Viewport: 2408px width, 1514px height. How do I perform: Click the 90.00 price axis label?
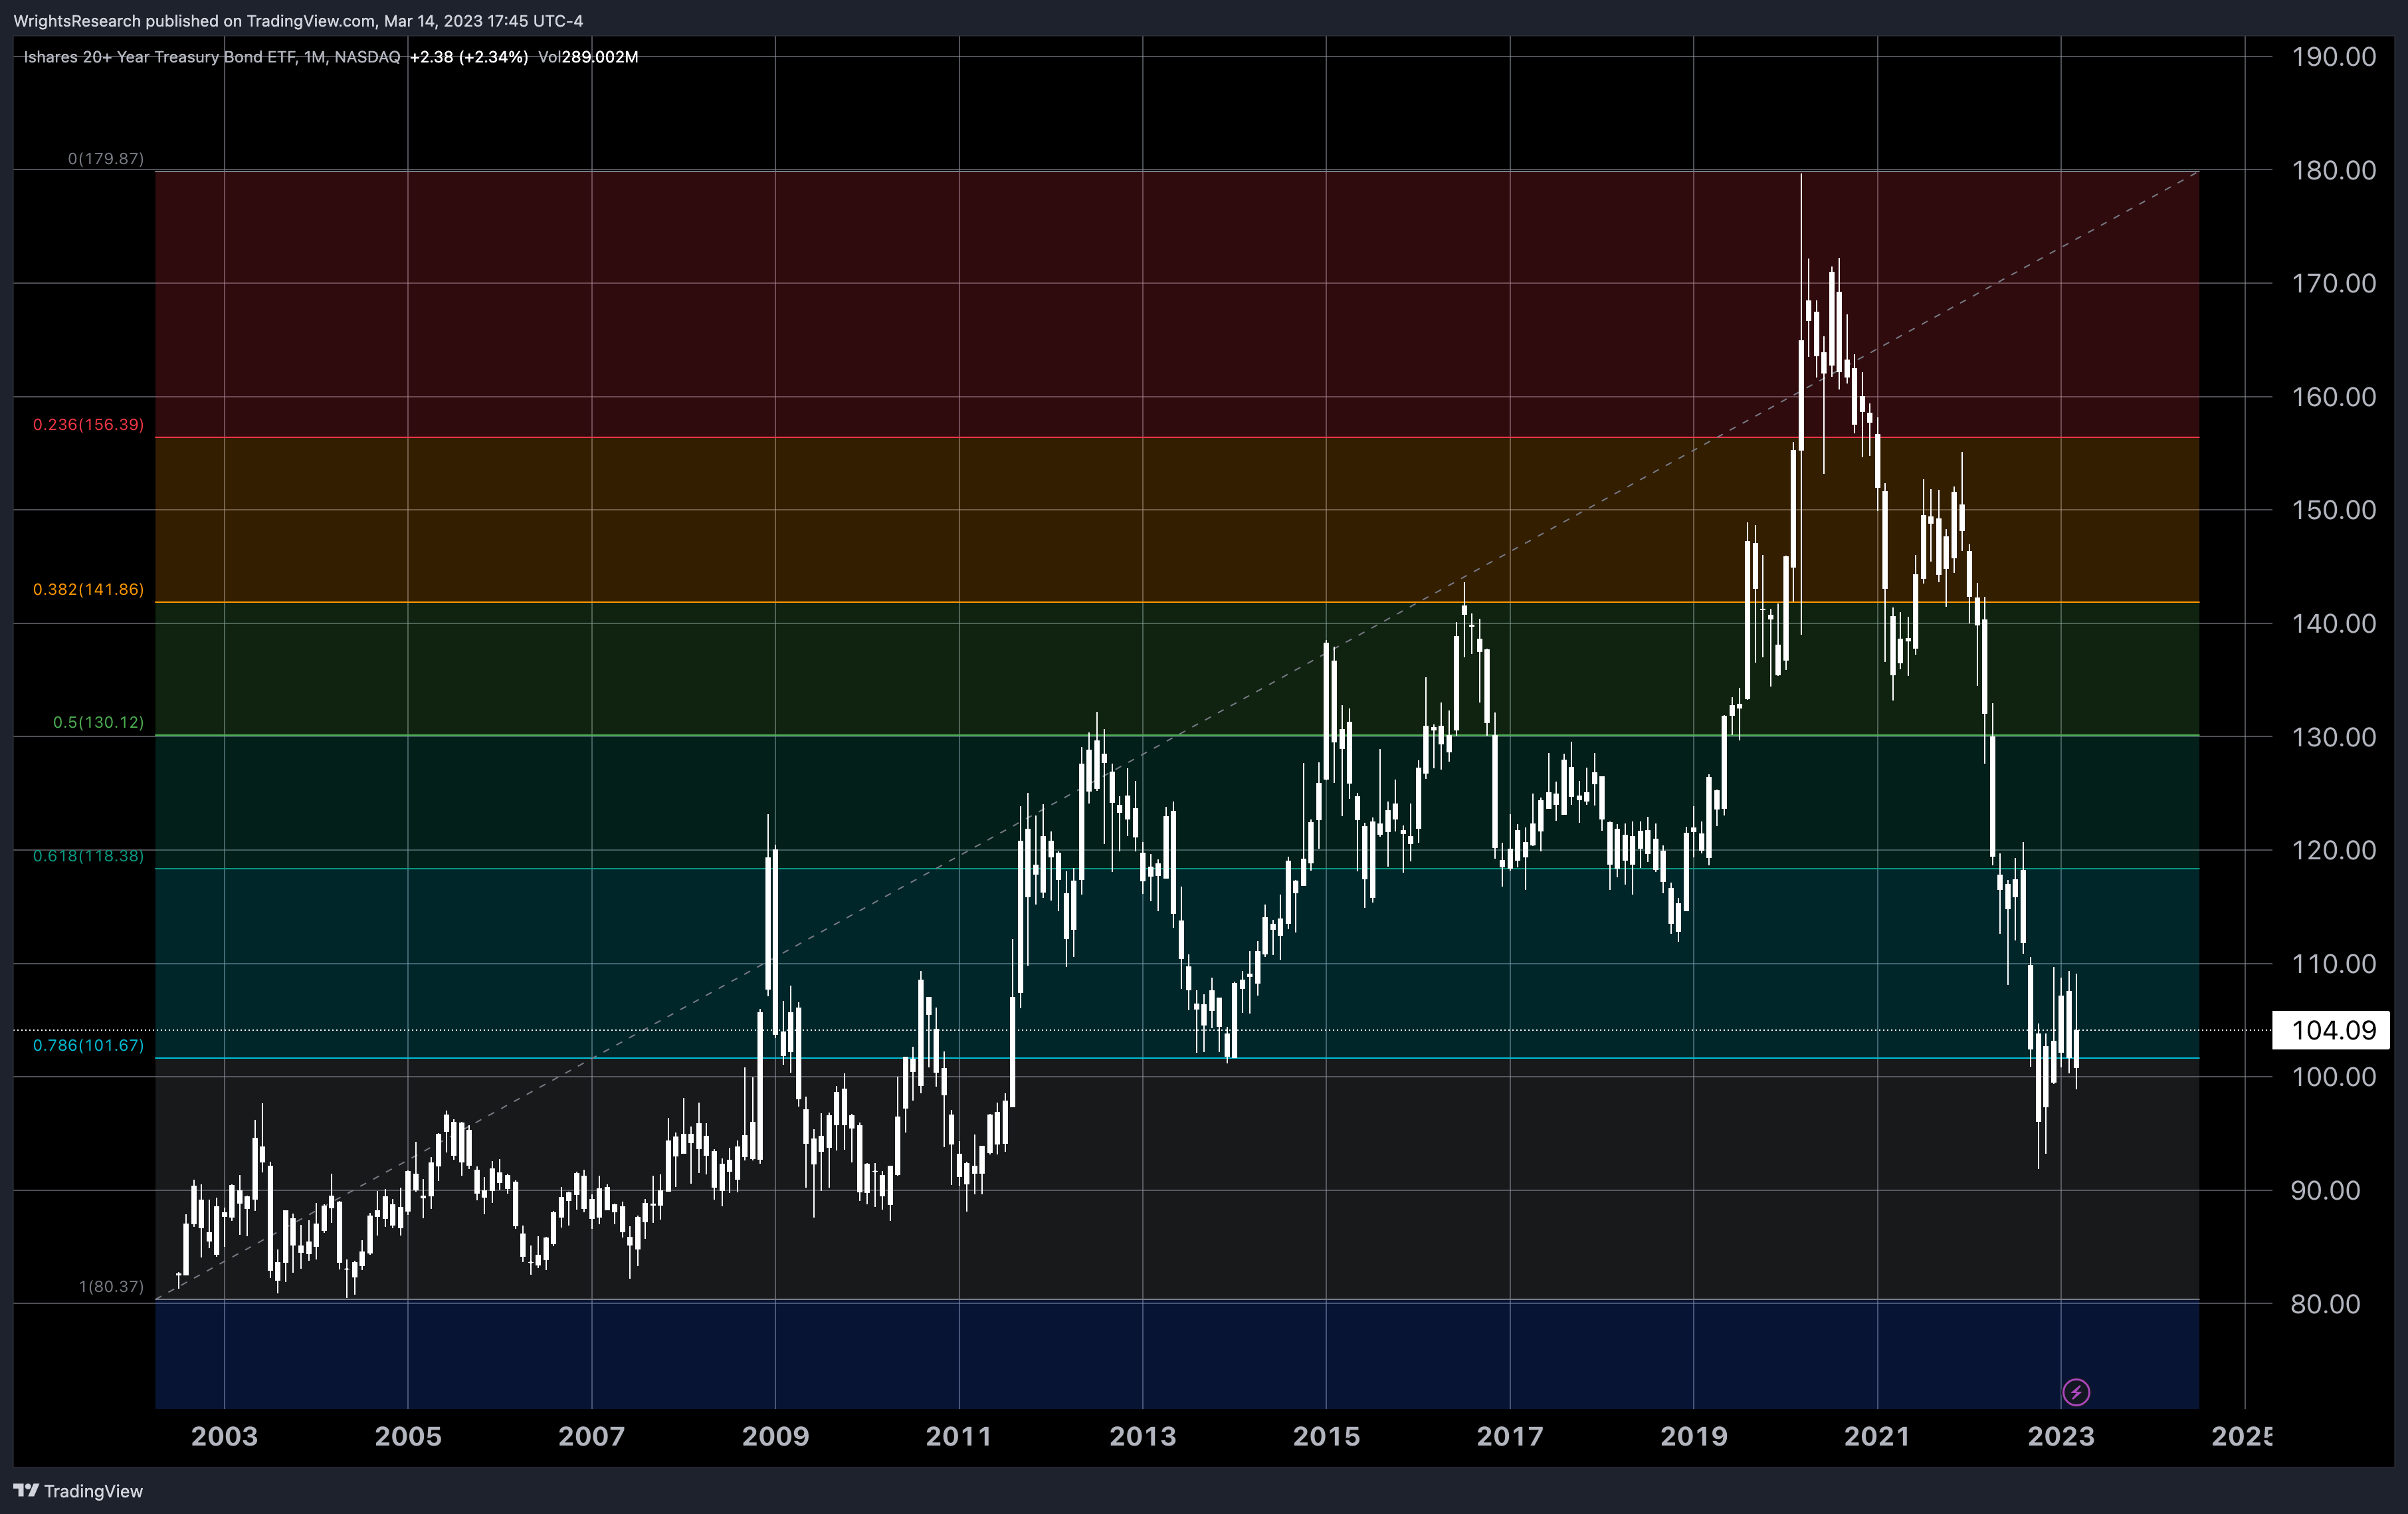pyautogui.click(x=2326, y=1191)
